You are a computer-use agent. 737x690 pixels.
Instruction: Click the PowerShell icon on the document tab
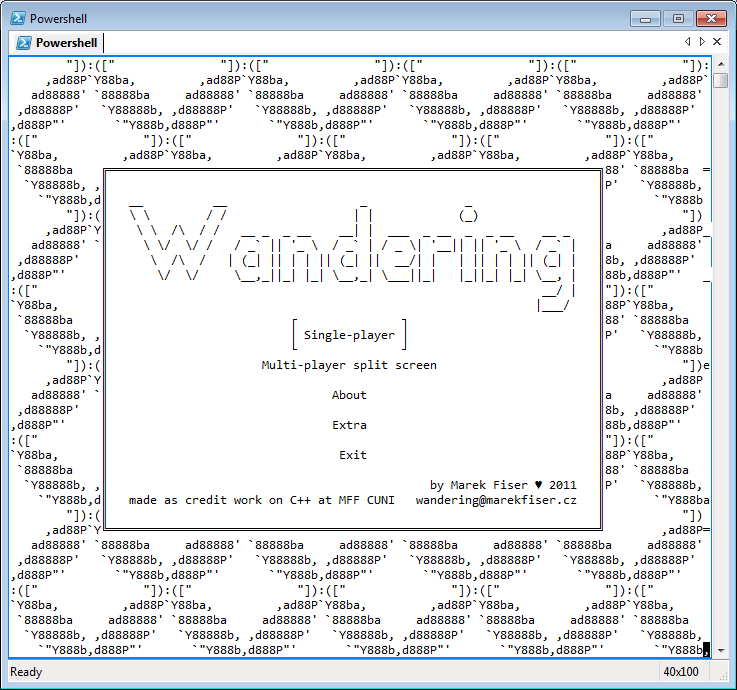(x=22, y=43)
